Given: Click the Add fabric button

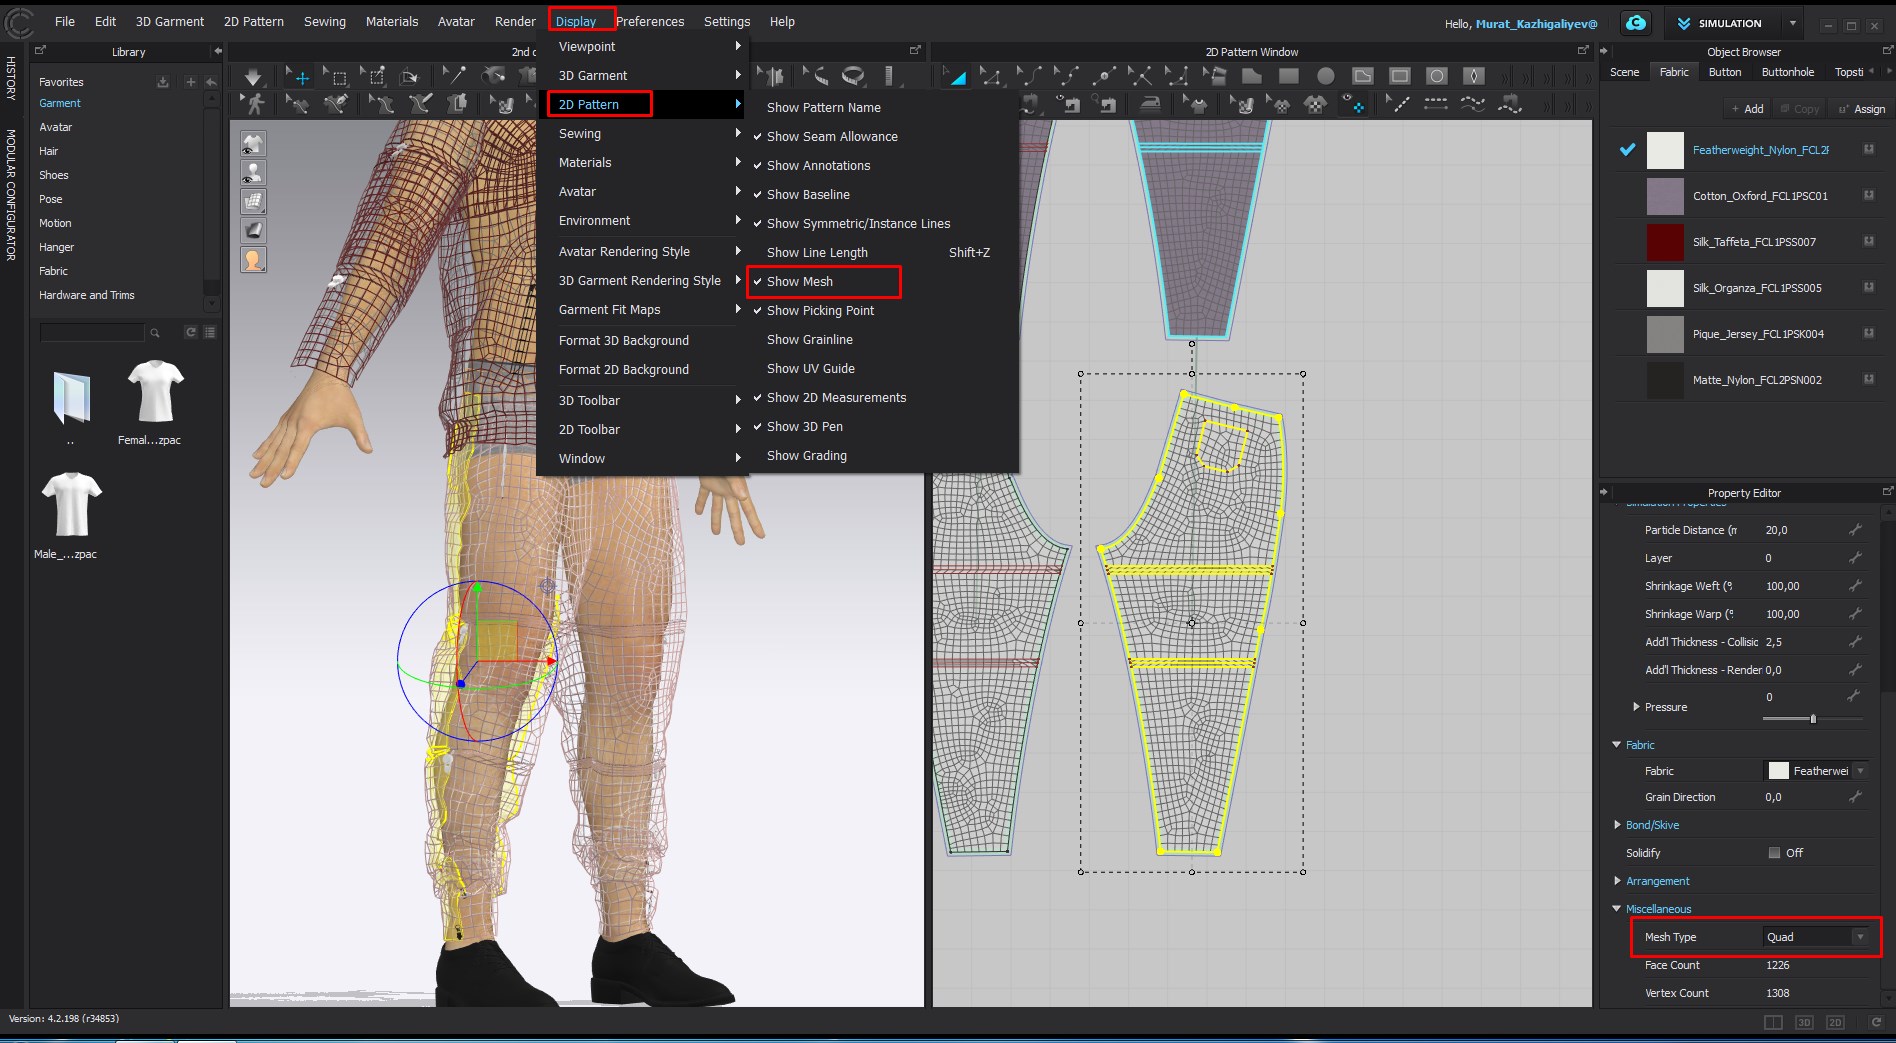Looking at the screenshot, I should click(x=1748, y=109).
